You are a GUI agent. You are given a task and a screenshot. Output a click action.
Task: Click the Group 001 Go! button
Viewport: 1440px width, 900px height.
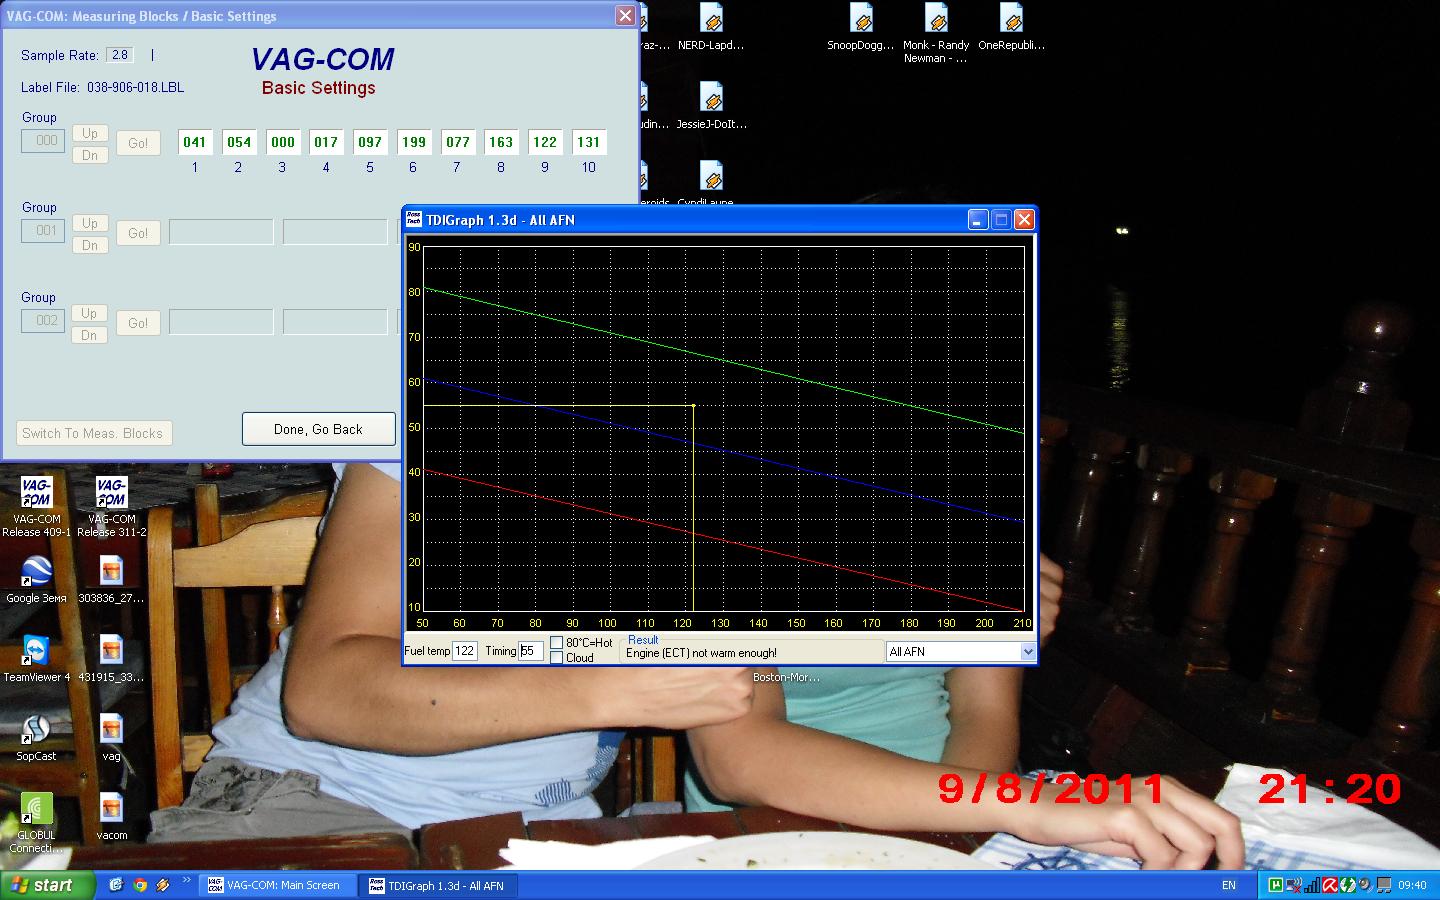point(138,233)
